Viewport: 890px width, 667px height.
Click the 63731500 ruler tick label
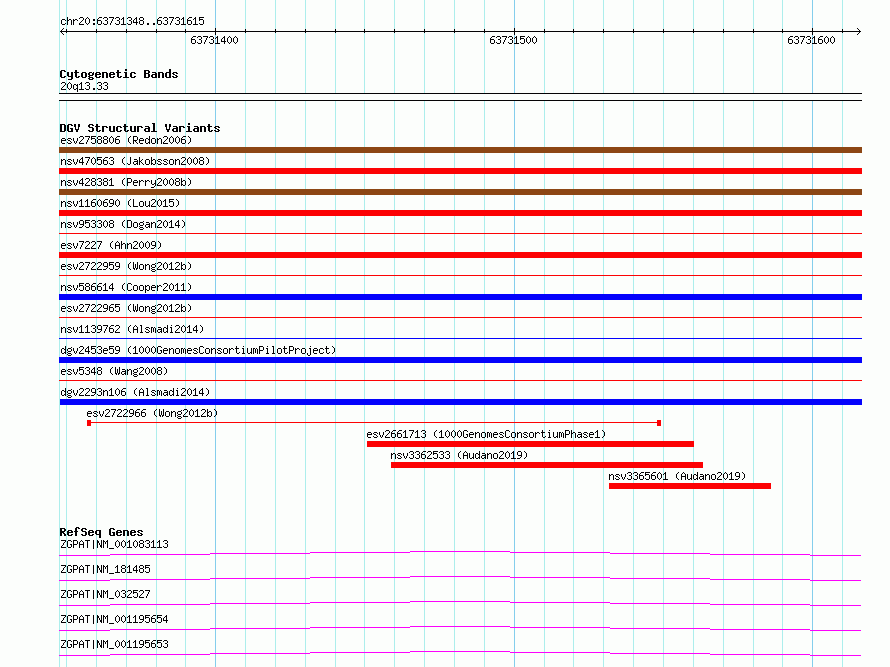513,40
